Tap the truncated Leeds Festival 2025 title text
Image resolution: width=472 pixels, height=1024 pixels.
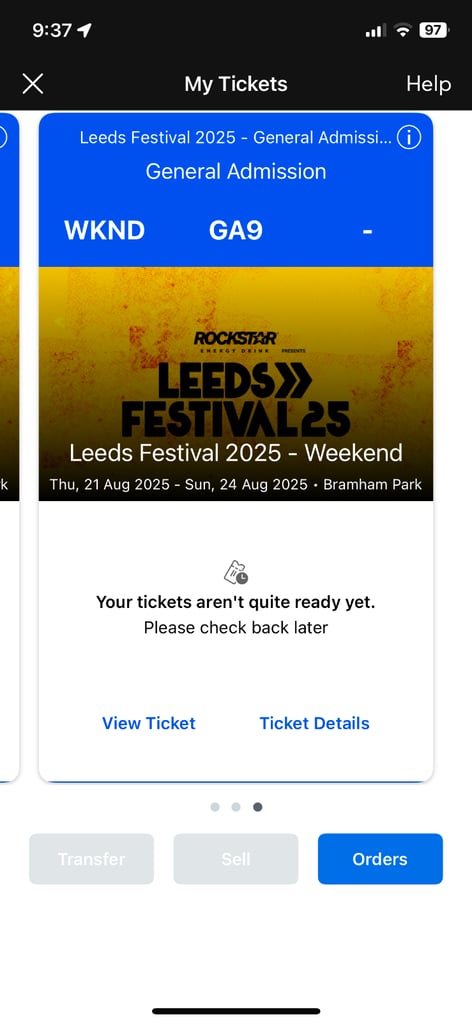point(236,138)
